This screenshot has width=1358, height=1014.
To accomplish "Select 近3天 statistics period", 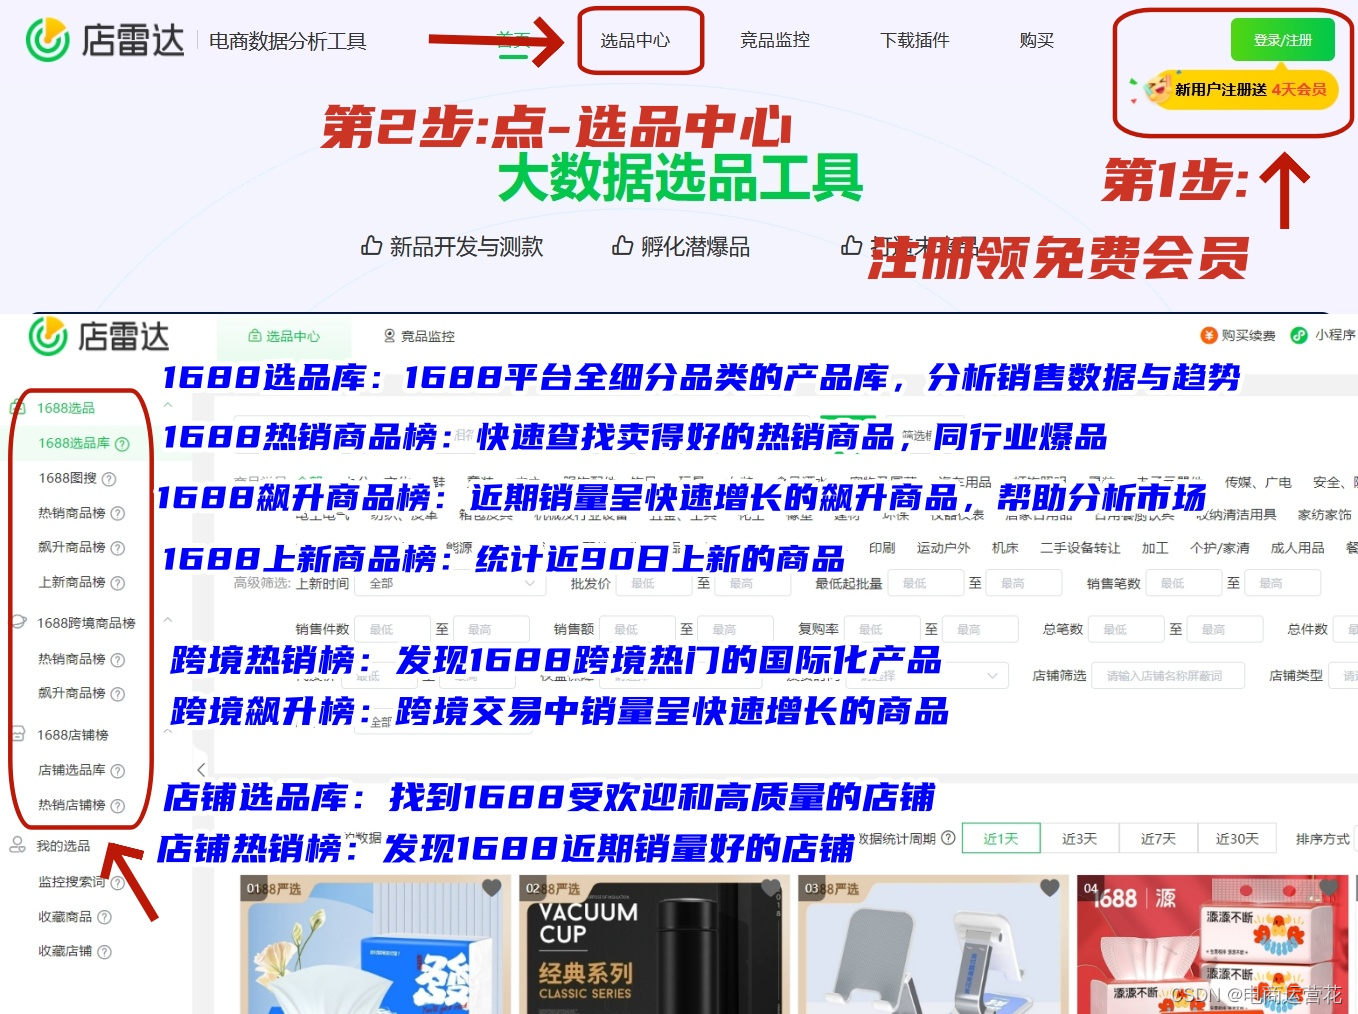I will pyautogui.click(x=1080, y=838).
